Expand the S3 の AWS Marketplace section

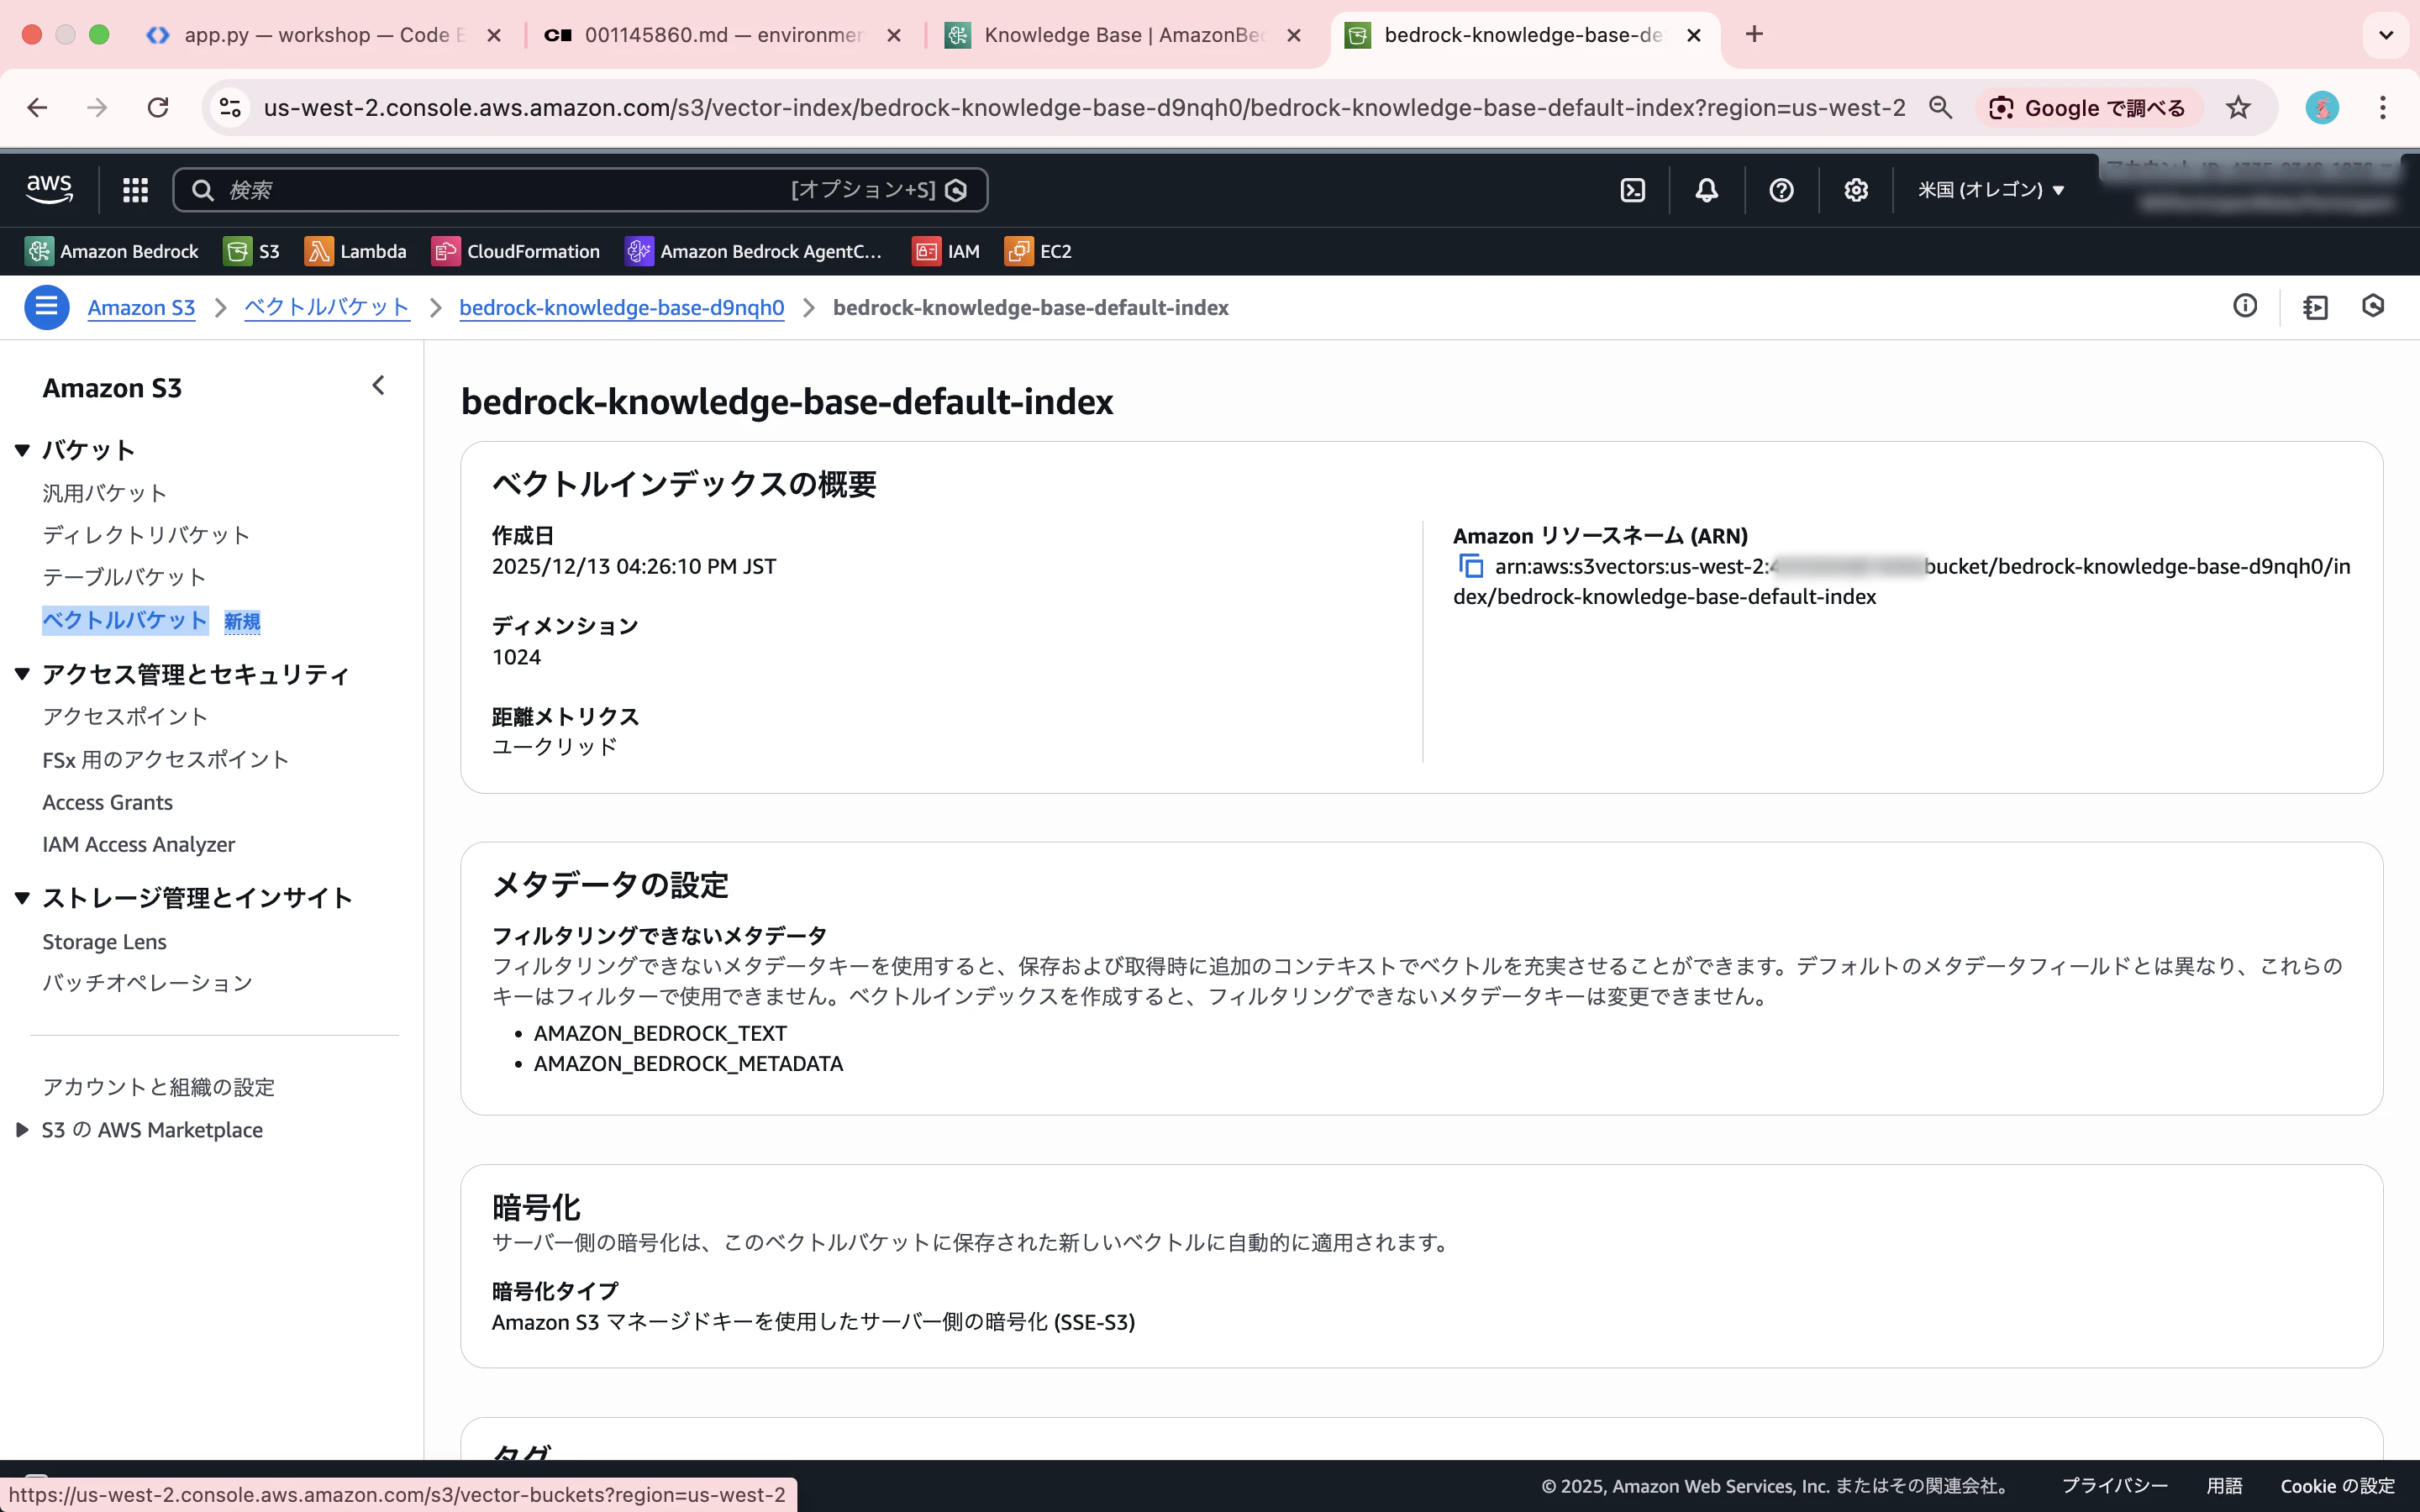point(22,1130)
